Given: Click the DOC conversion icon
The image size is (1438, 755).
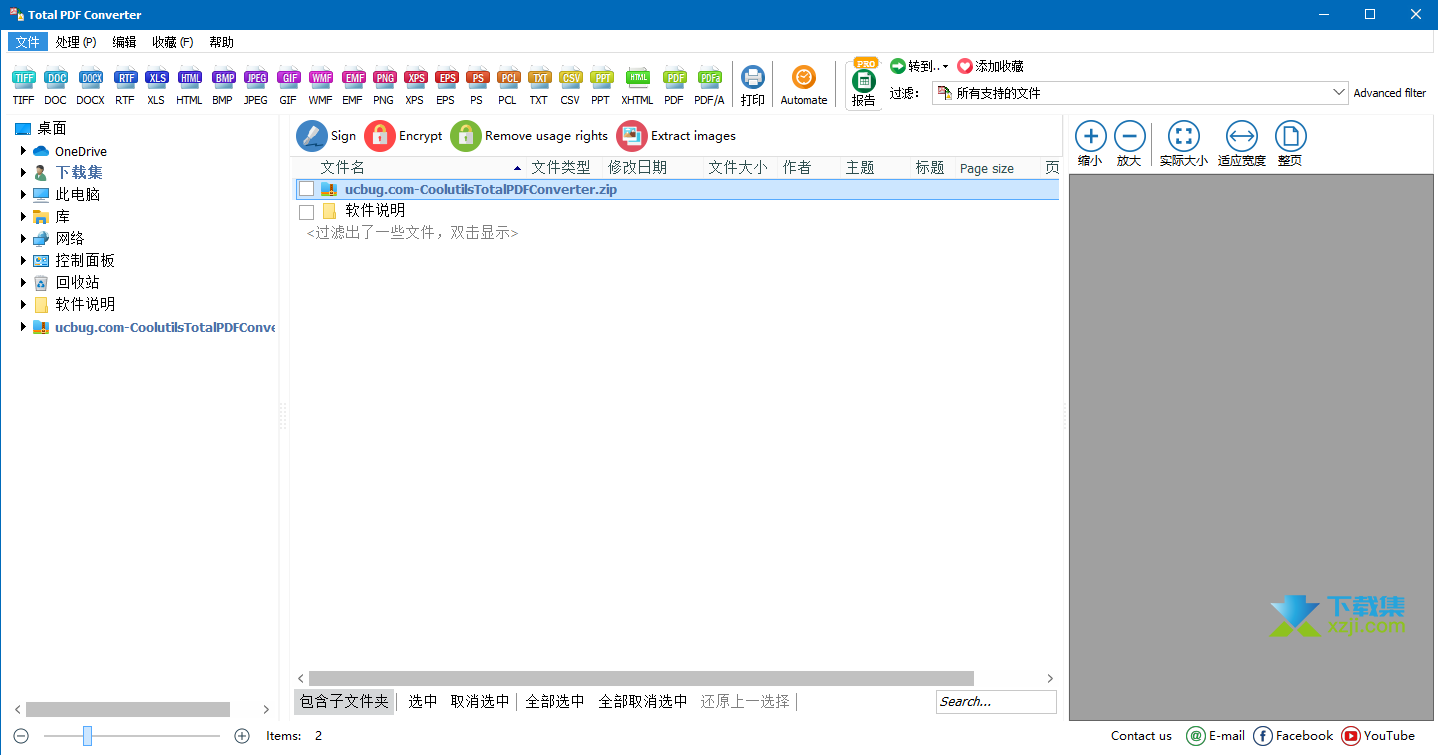Looking at the screenshot, I should point(56,78).
